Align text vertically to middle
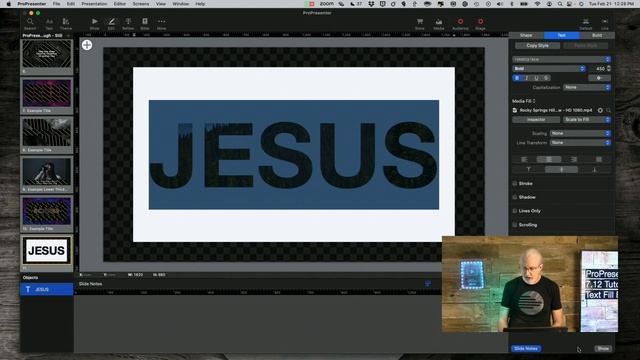This screenshot has width=640, height=360. [562, 169]
